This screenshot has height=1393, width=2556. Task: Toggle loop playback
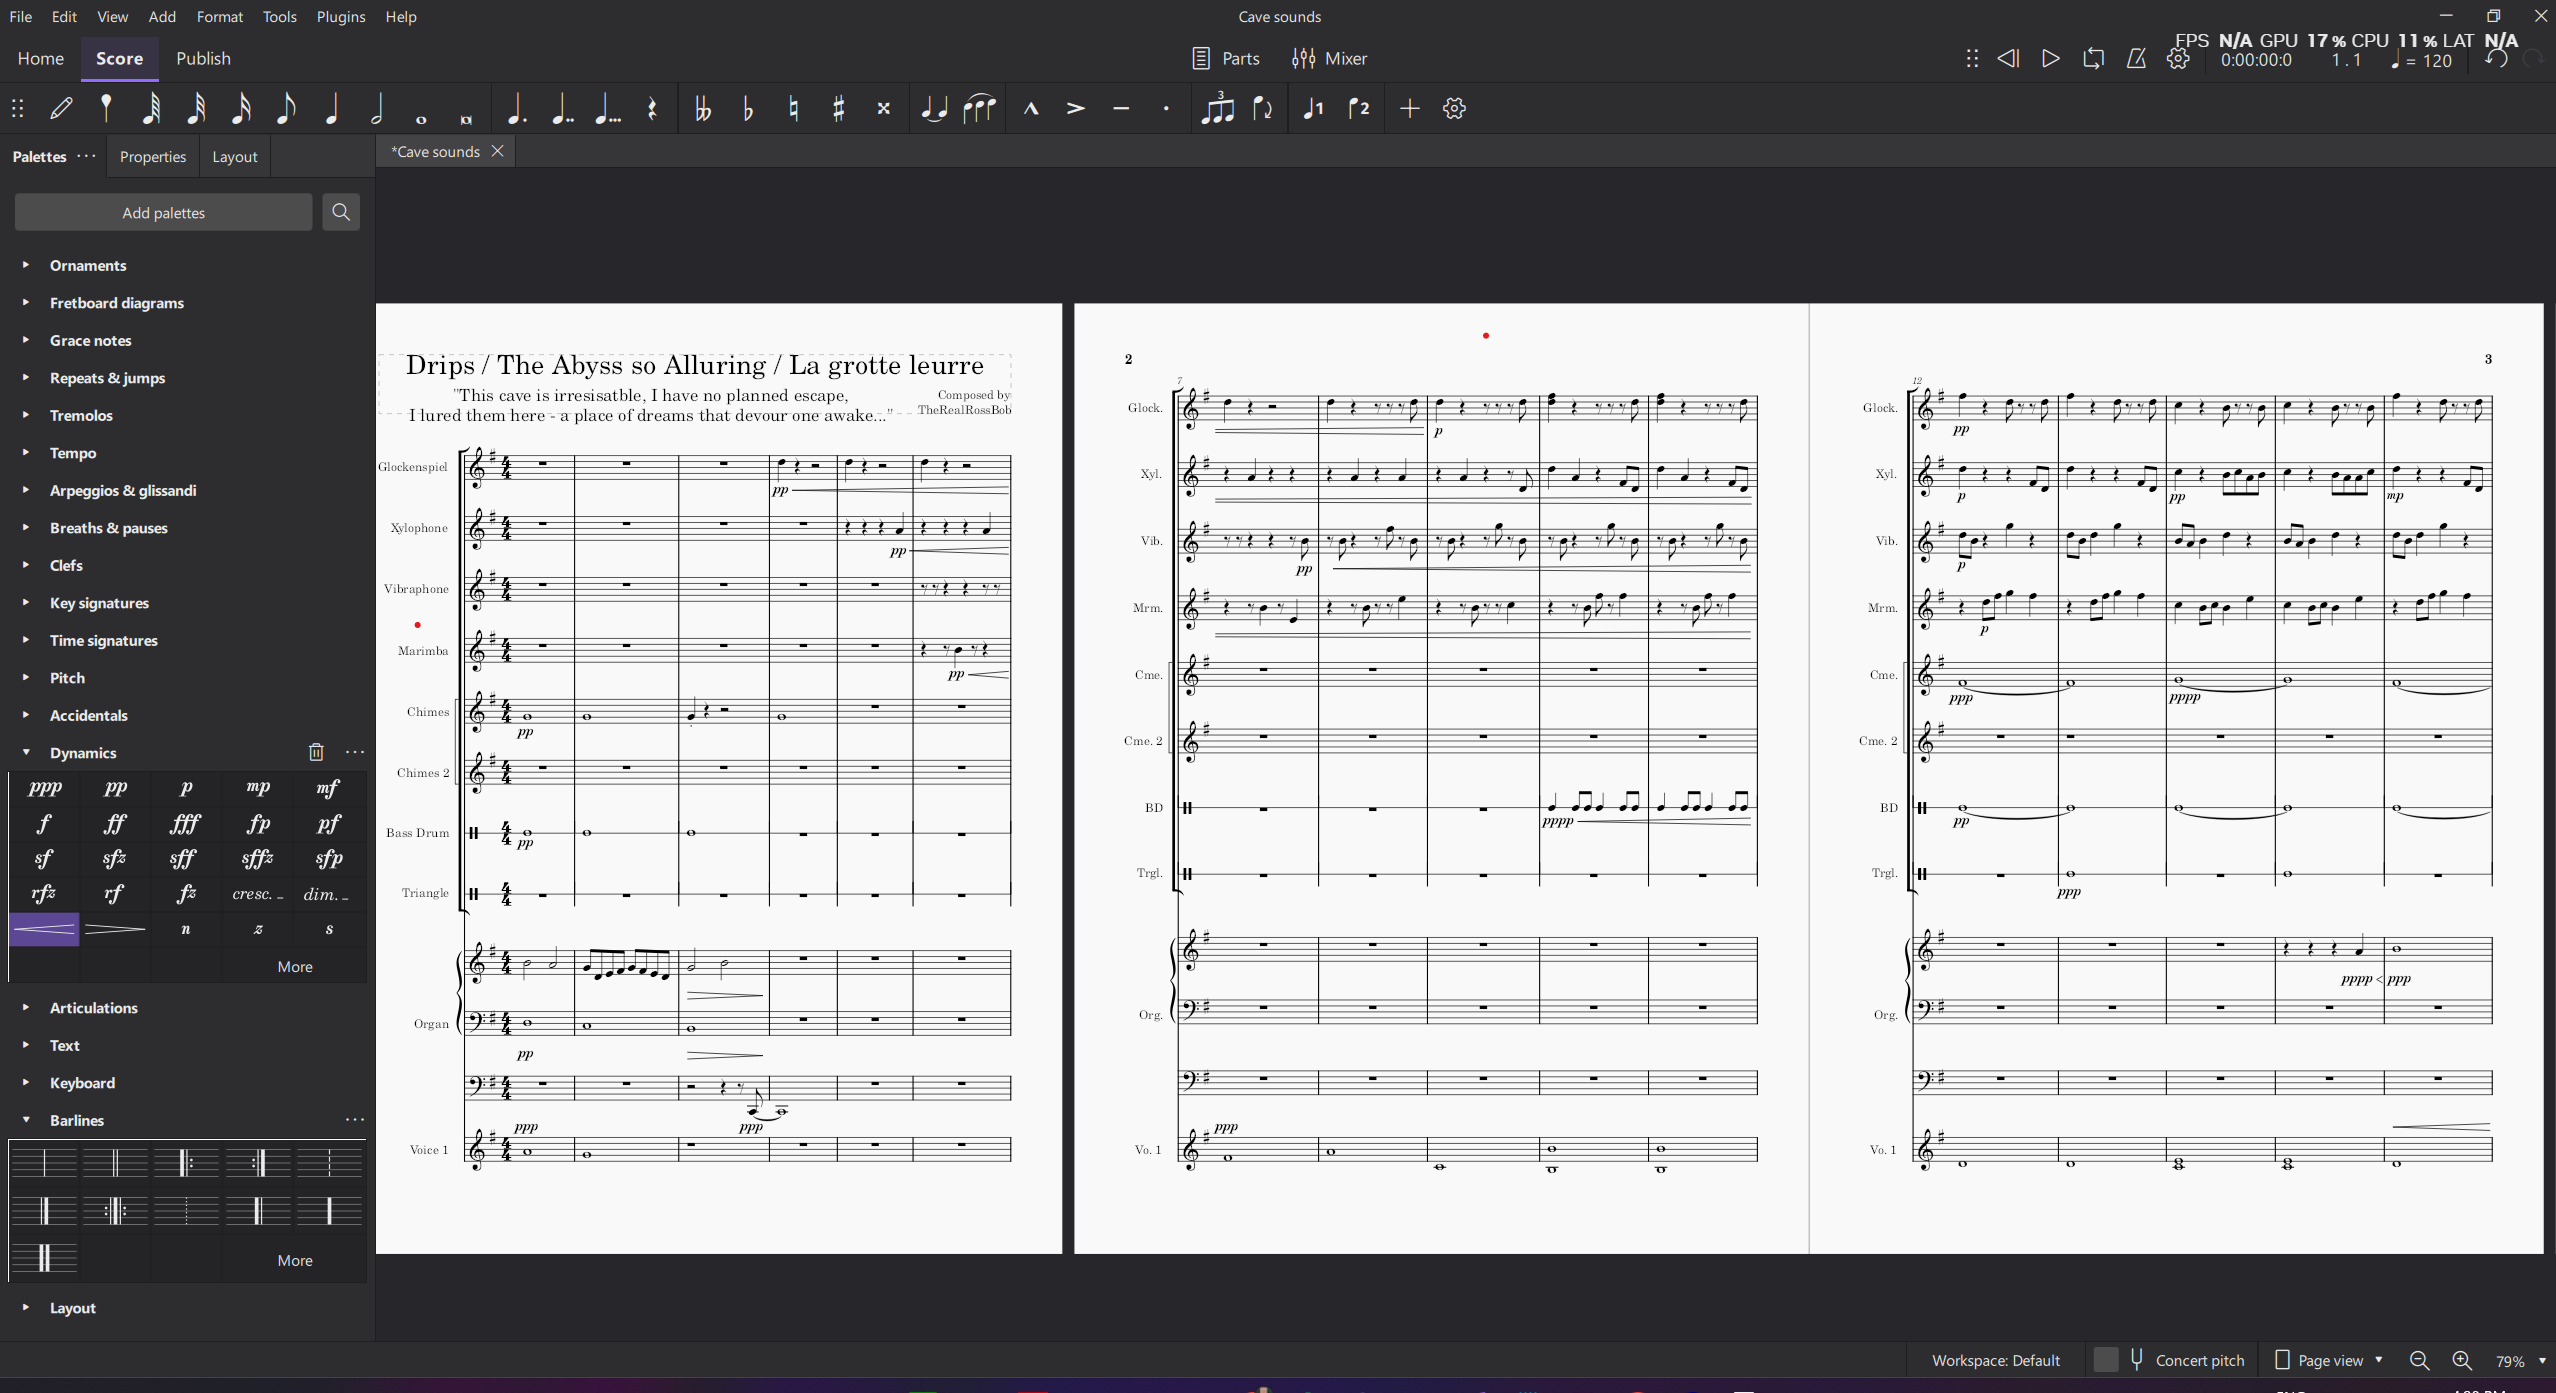click(x=2093, y=59)
